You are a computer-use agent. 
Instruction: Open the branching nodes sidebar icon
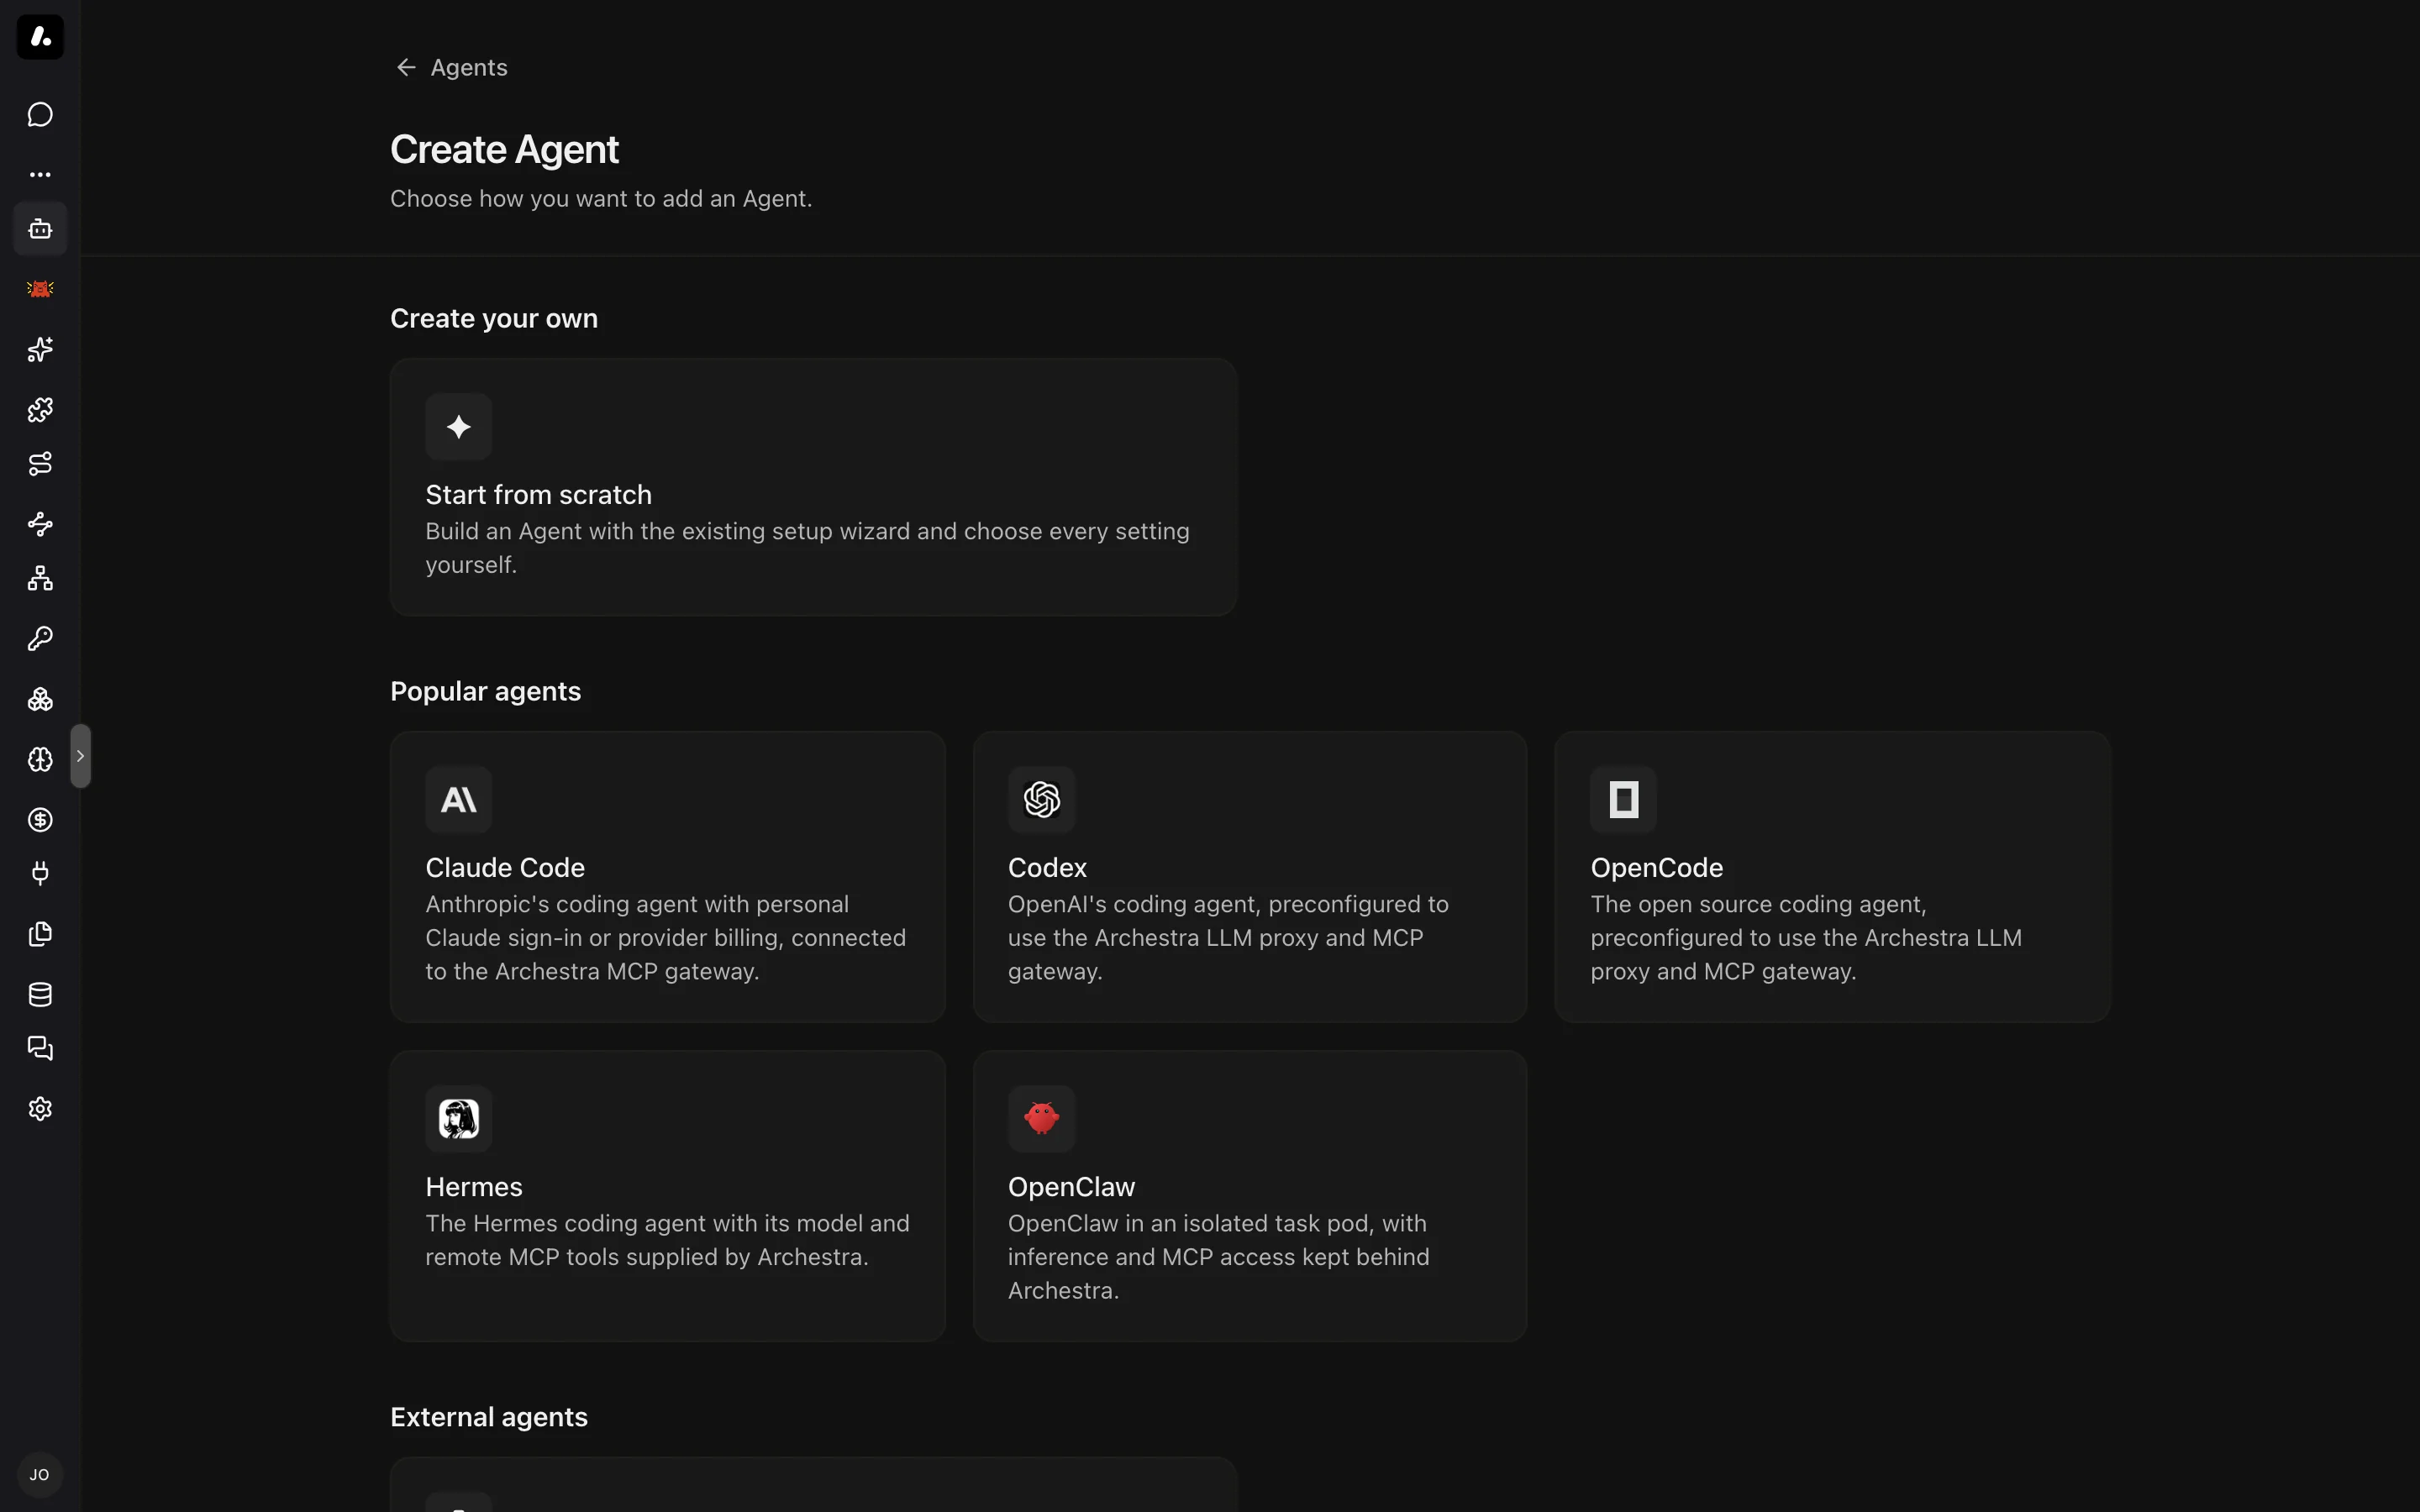[x=40, y=524]
